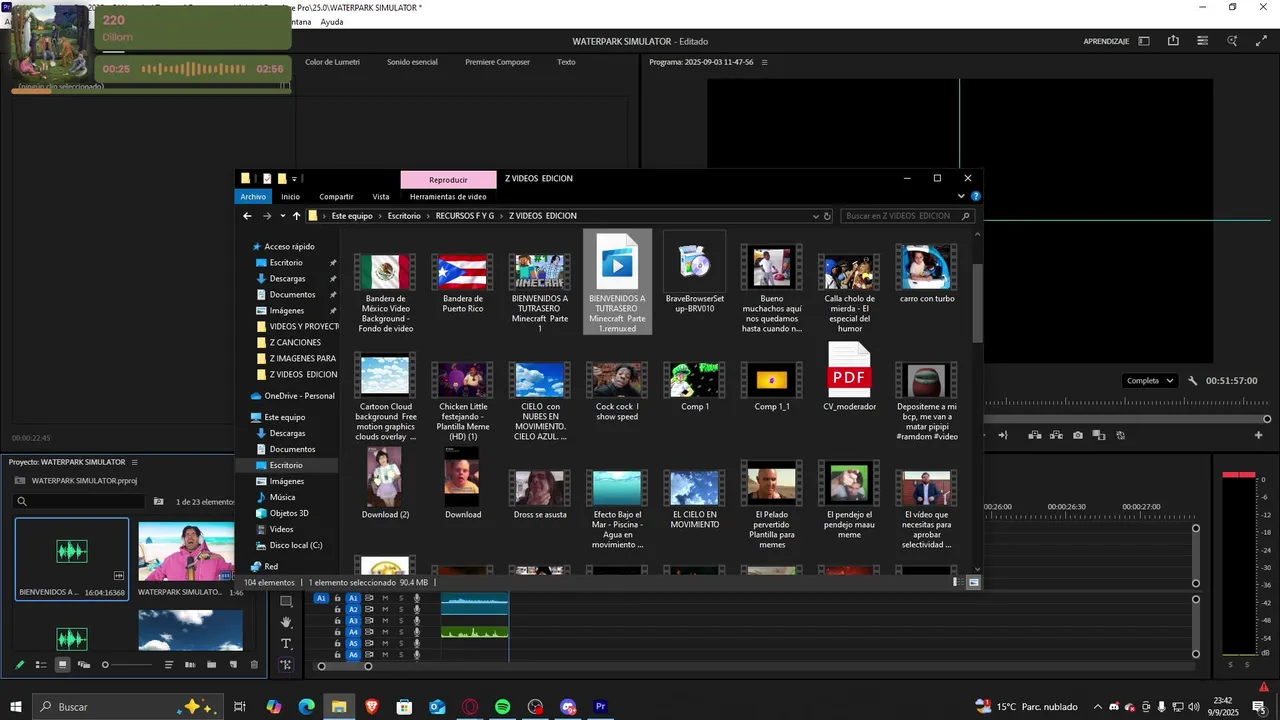Open the Ayuda menu in Premiere
Image resolution: width=1280 pixels, height=720 pixels.
pyautogui.click(x=331, y=22)
